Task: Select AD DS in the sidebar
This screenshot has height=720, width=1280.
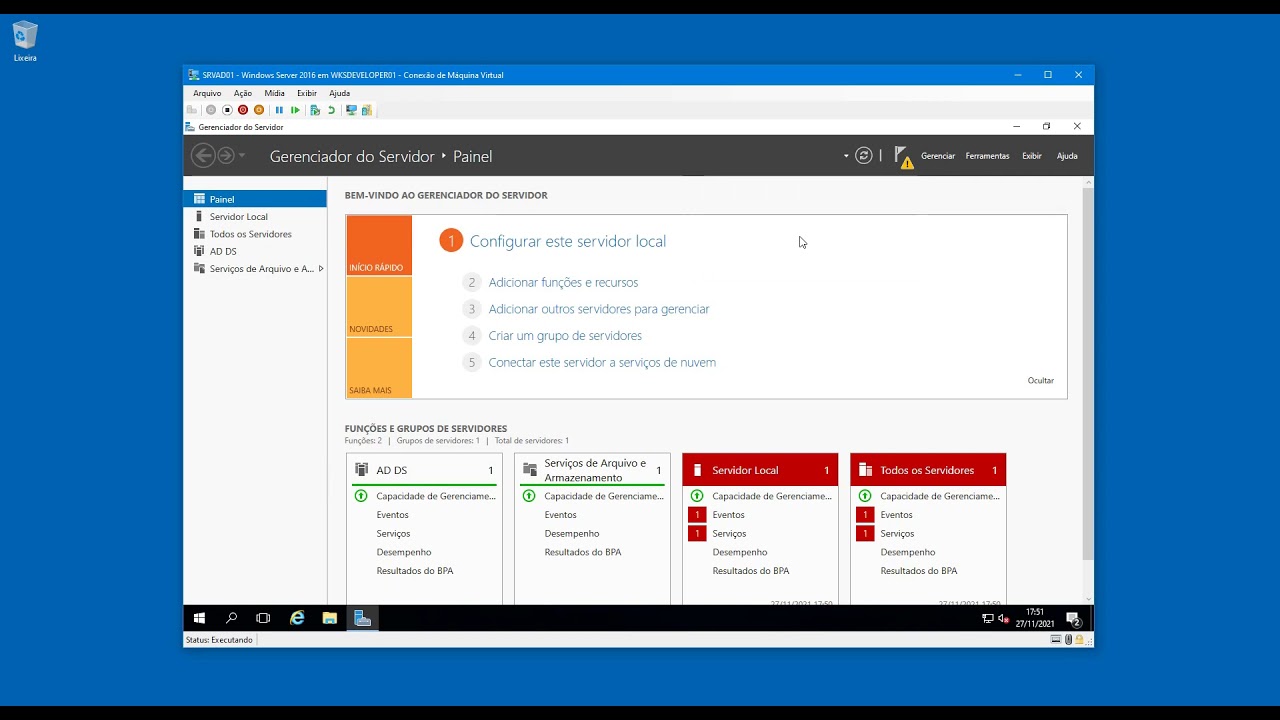Action: (x=255, y=251)
